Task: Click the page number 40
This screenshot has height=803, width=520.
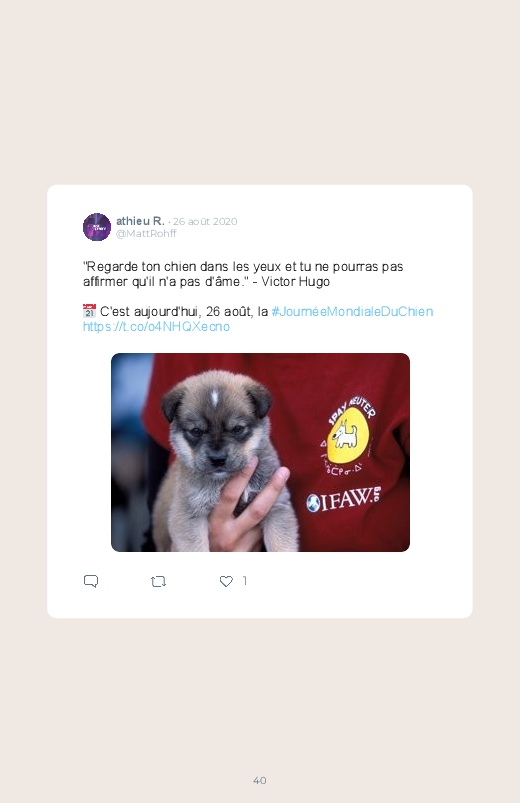Action: (x=260, y=780)
